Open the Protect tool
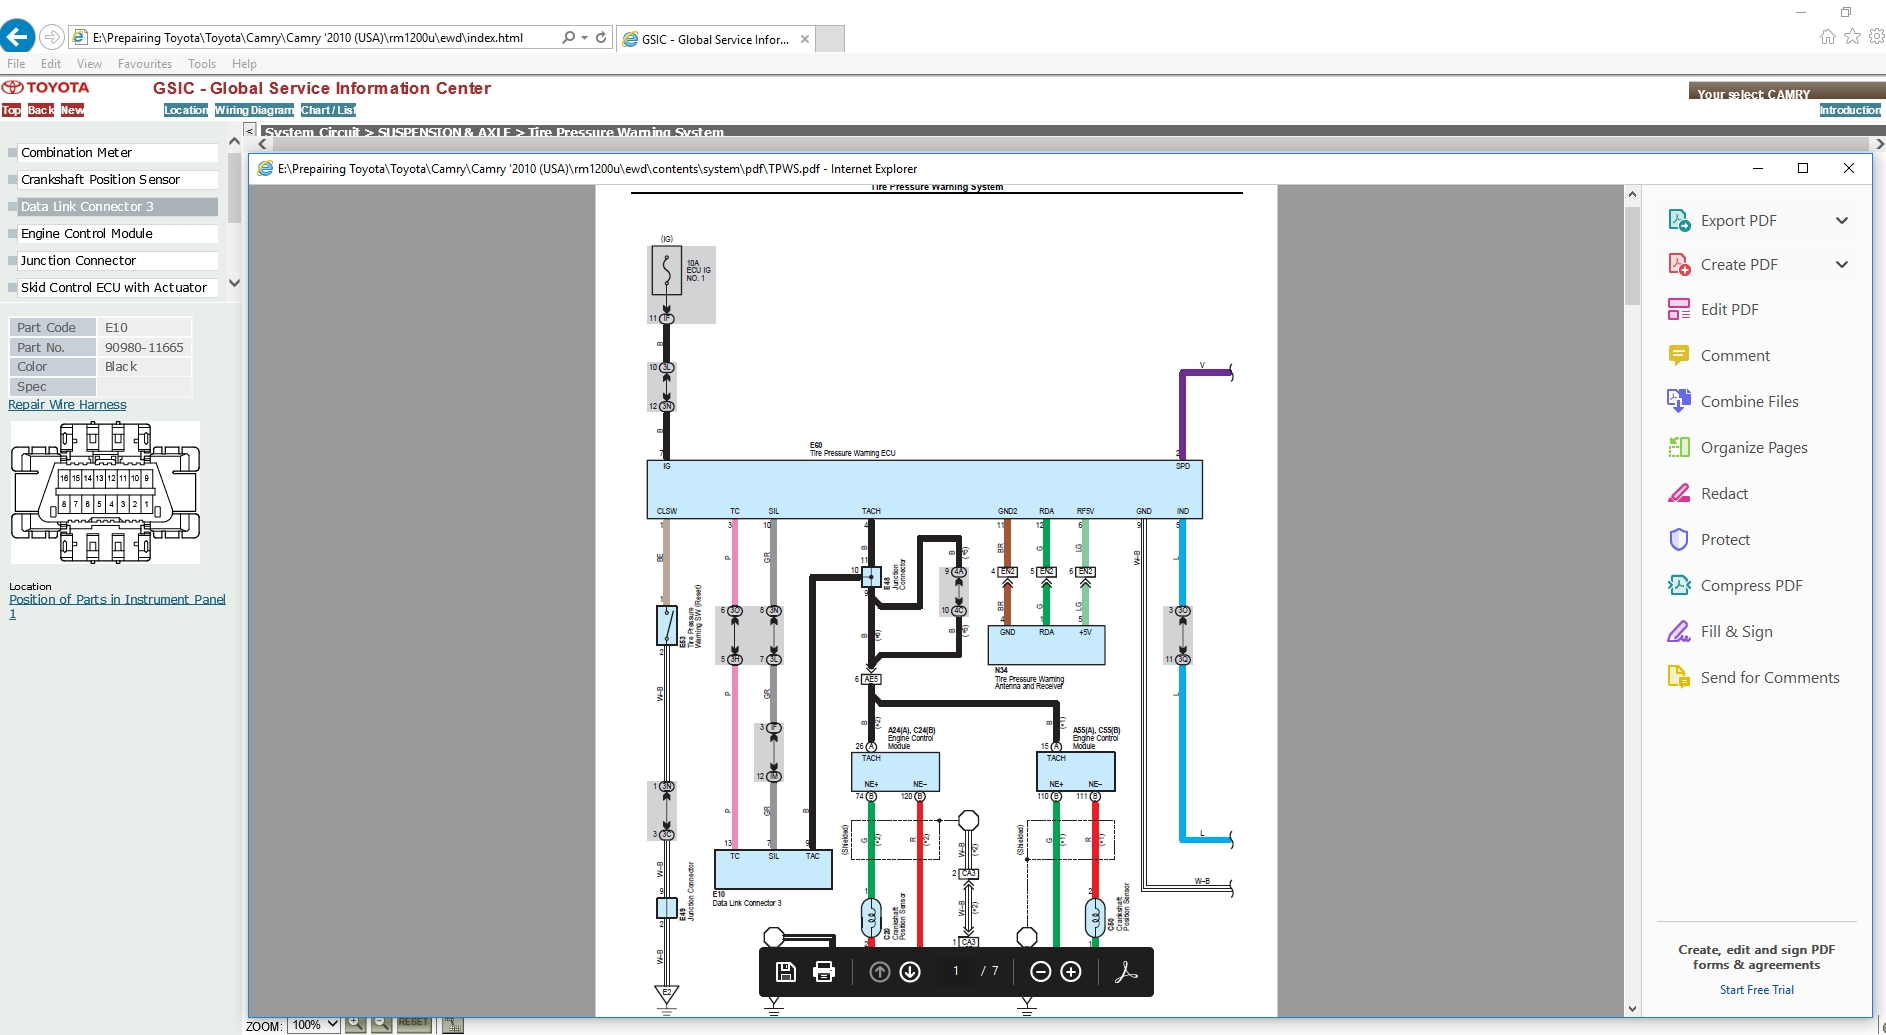Screen dimensions: 1886x1035 (1724, 539)
